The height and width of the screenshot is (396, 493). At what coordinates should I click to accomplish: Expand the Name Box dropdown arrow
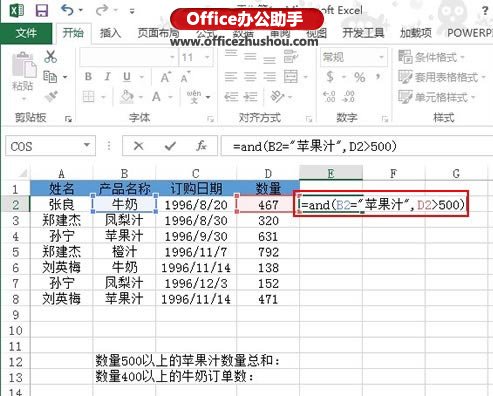tap(87, 145)
